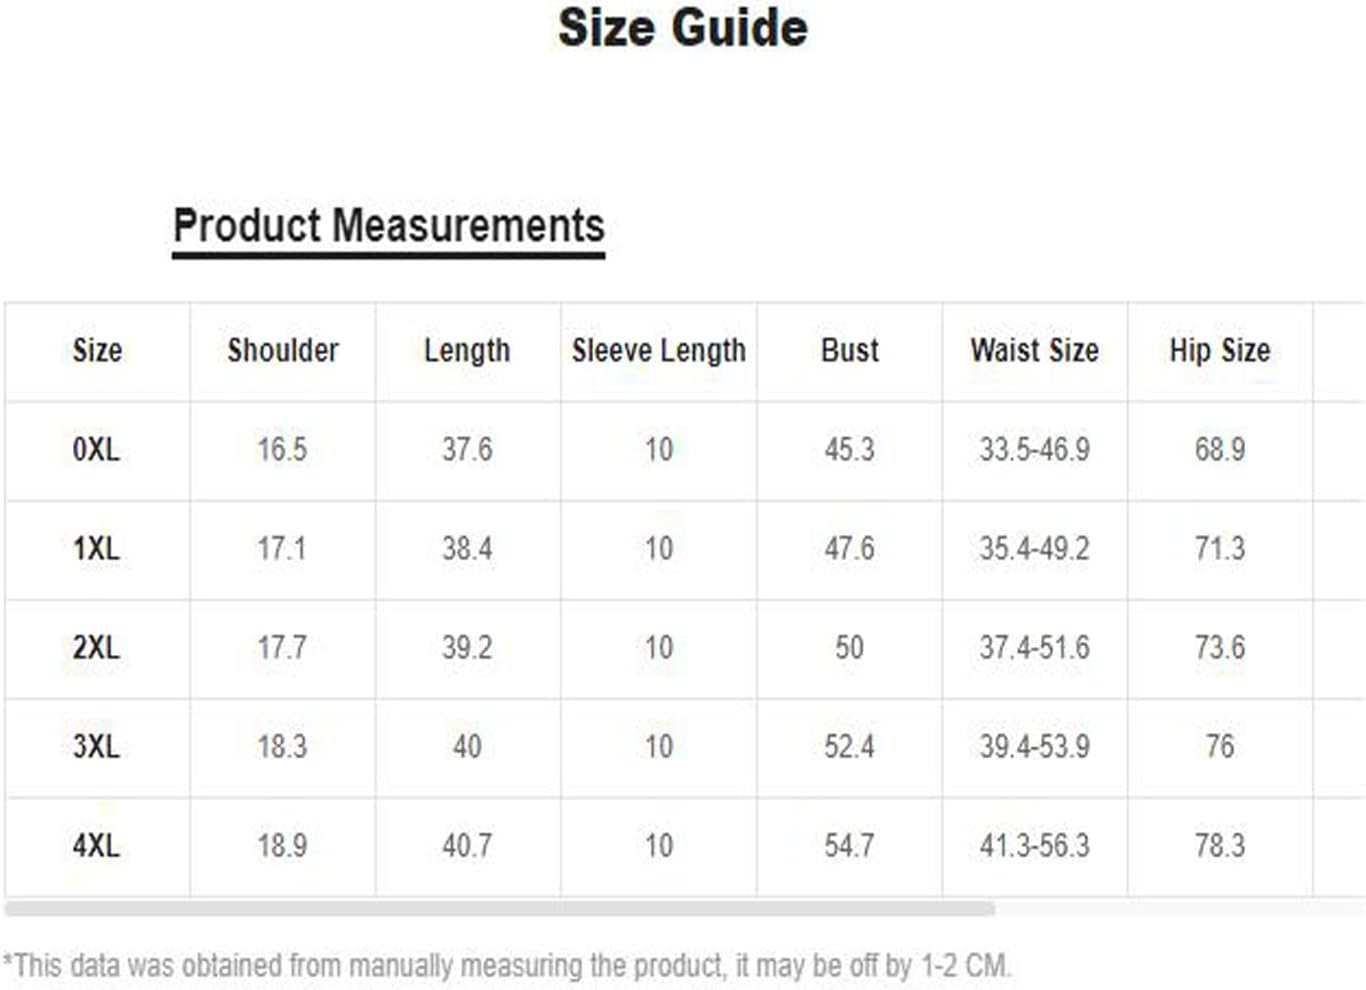Click the Waist Size column header
The width and height of the screenshot is (1366, 990).
1034,351
